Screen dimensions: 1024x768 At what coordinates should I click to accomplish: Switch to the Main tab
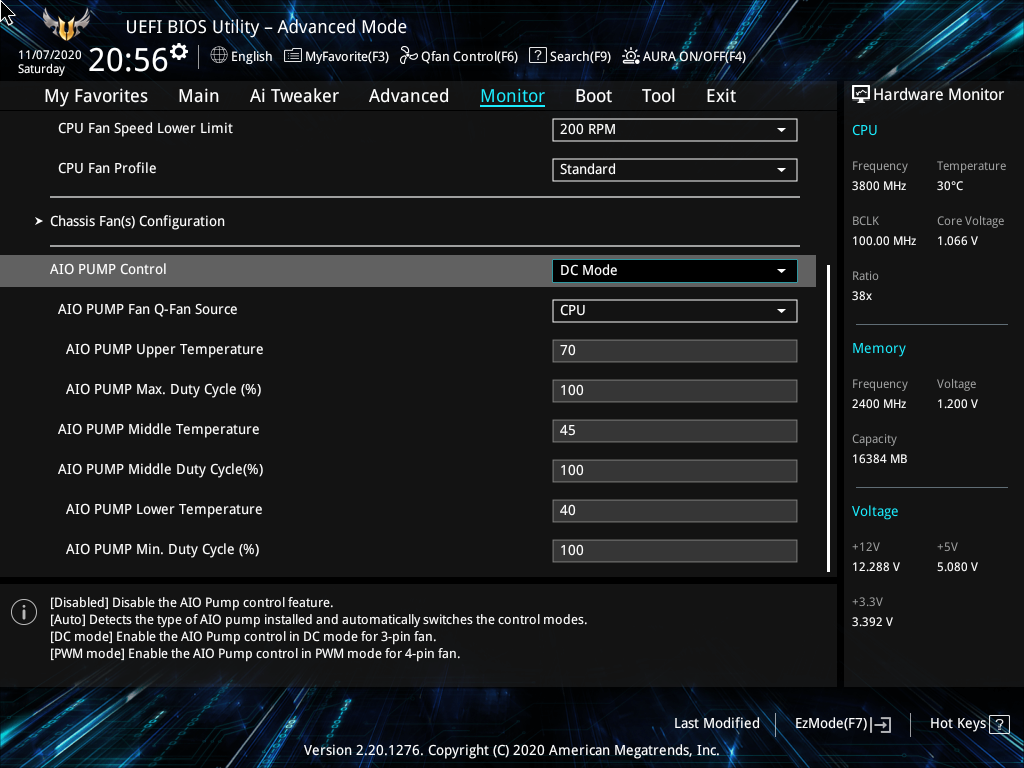[199, 95]
